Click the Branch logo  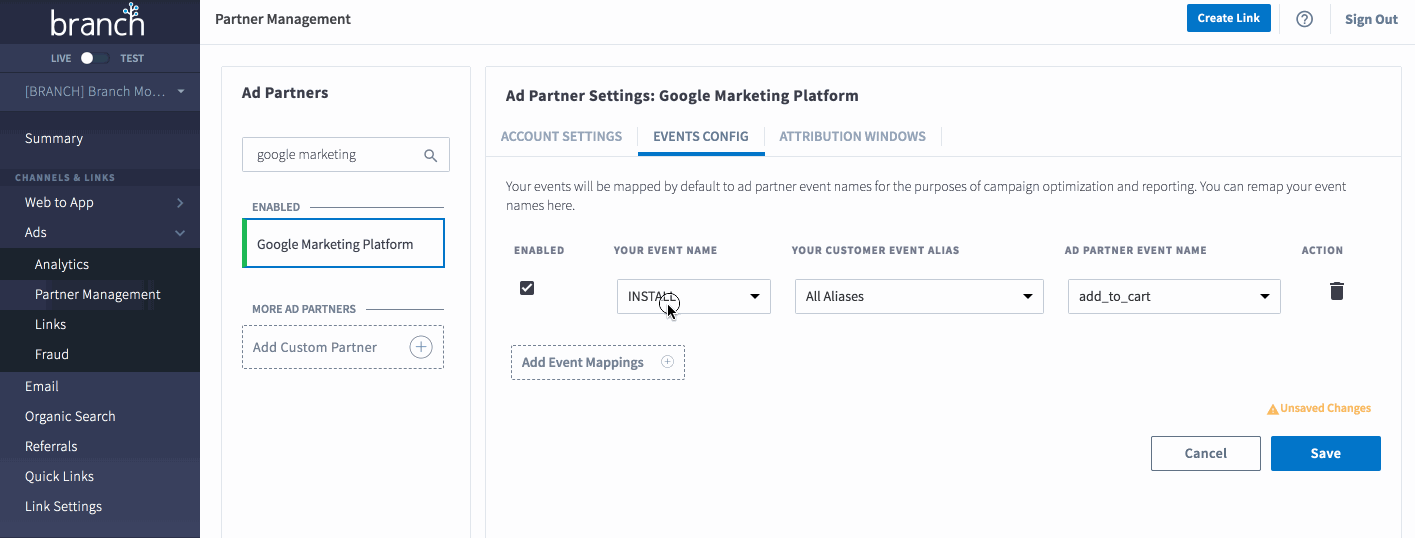(x=98, y=22)
